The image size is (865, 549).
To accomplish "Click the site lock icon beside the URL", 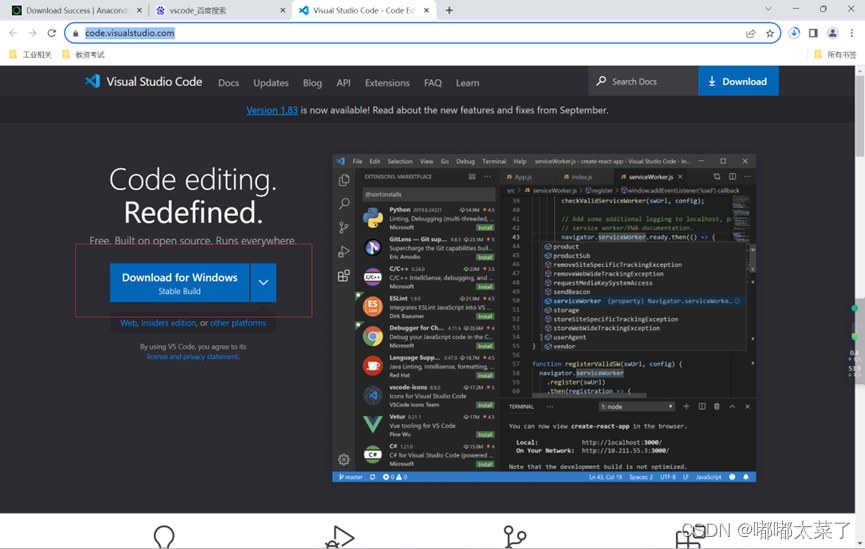I will click(76, 33).
